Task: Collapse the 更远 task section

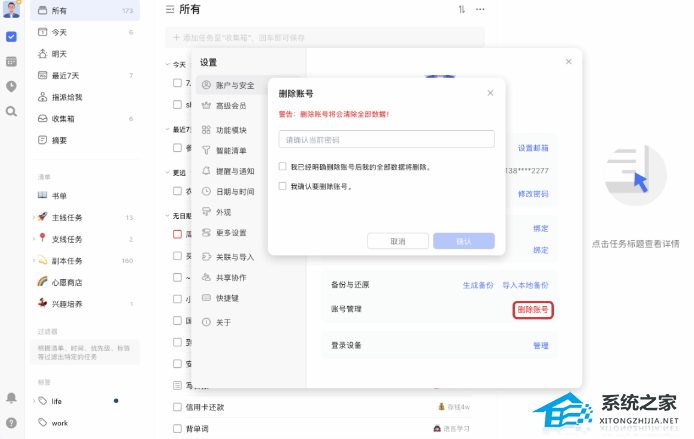Action: pos(167,173)
